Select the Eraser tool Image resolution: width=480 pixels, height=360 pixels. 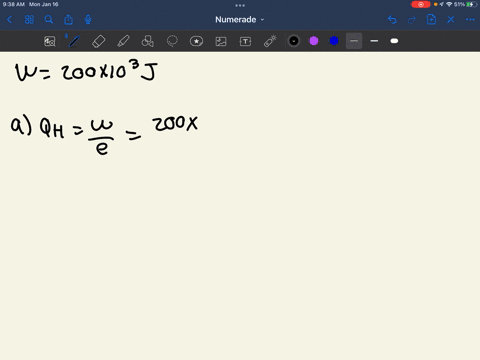pos(99,41)
